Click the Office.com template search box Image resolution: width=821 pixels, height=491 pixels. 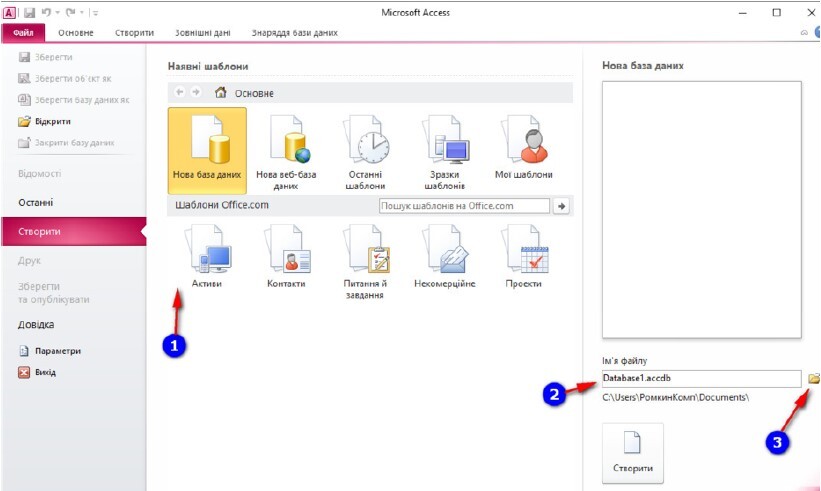(x=464, y=206)
